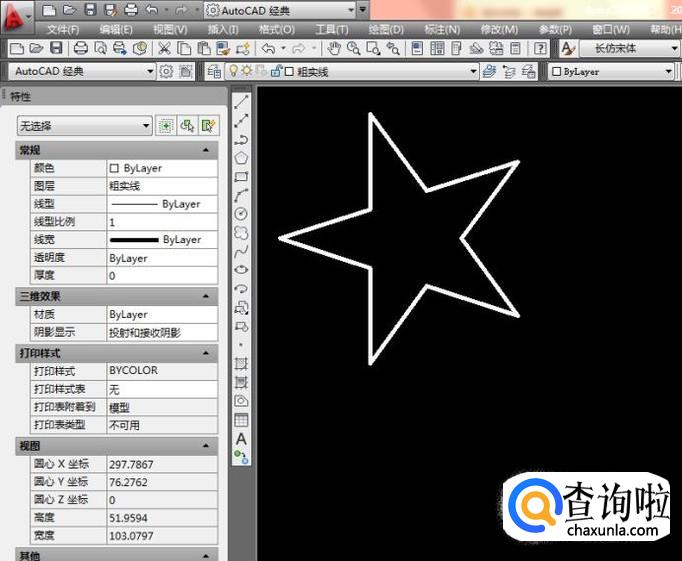Select the Construction Line tool
This screenshot has height=561, width=682.
[241, 120]
